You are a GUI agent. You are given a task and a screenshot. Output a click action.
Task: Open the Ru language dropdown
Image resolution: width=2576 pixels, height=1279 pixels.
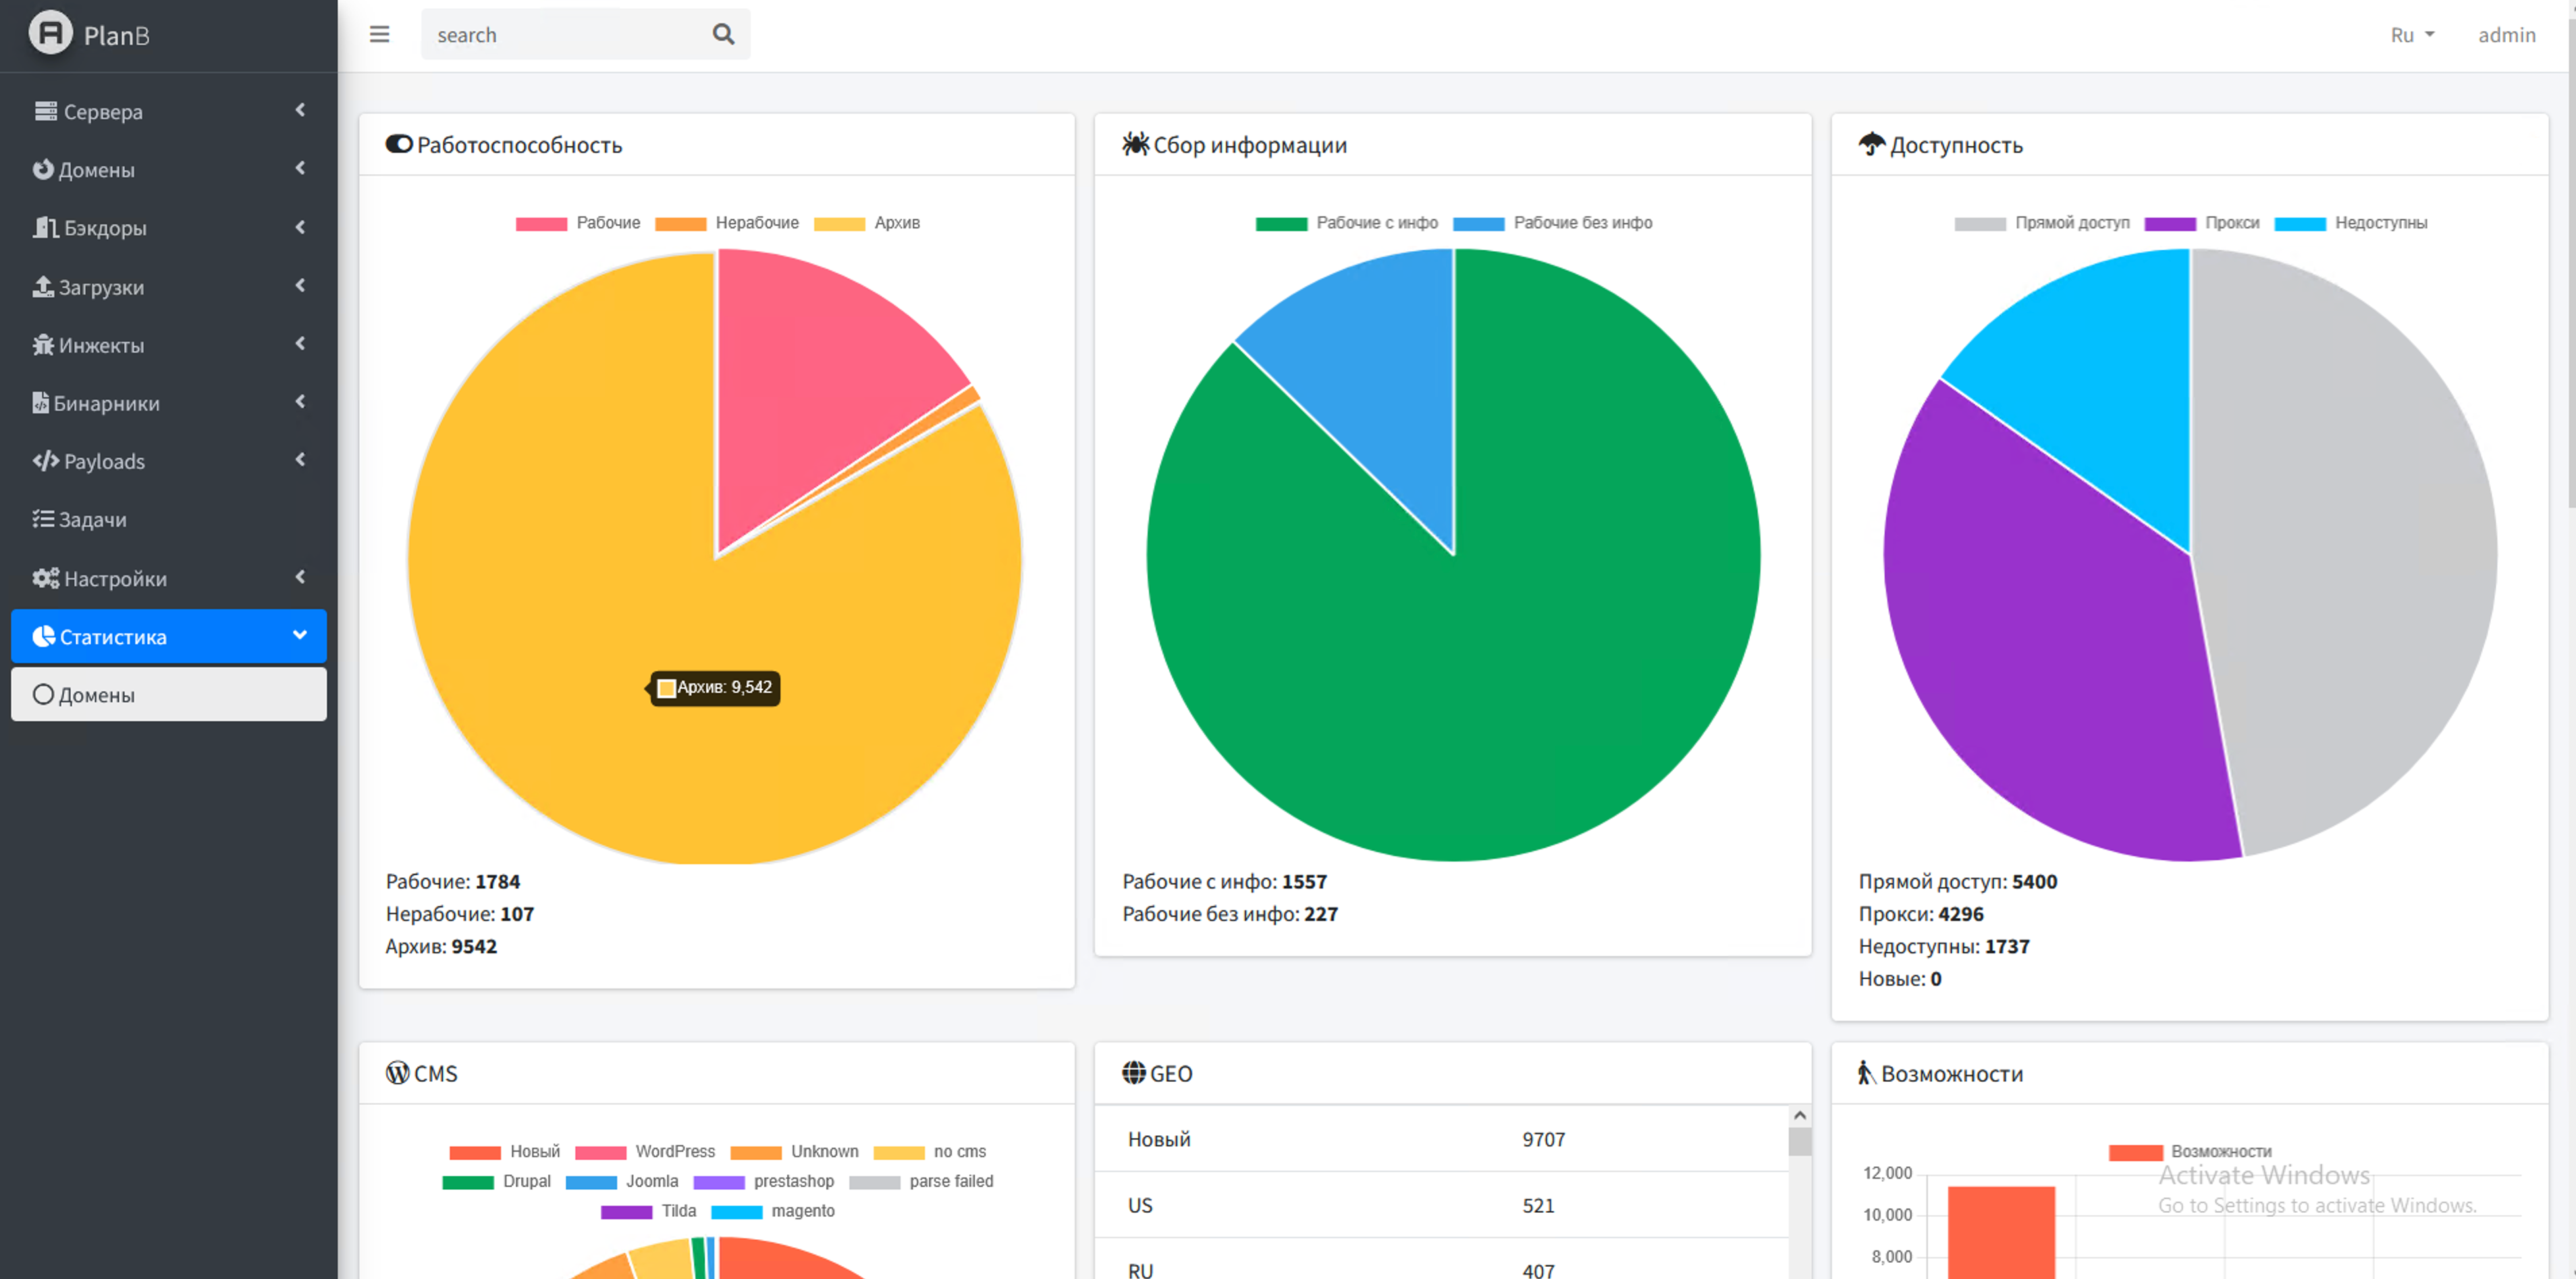pyautogui.click(x=2411, y=34)
